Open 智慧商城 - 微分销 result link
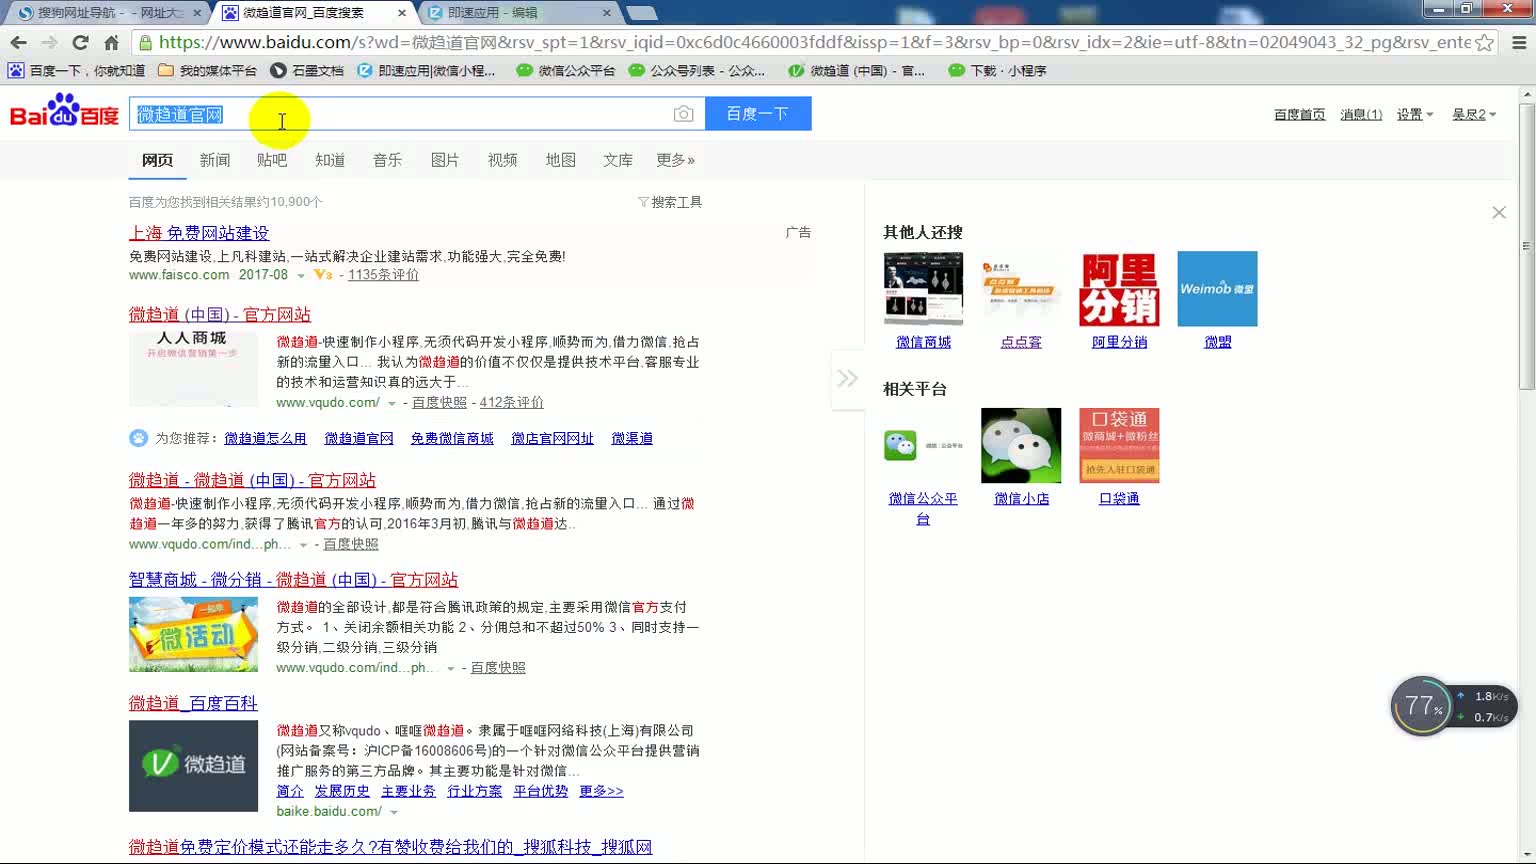Screen dimensions: 1536x864 [293, 580]
